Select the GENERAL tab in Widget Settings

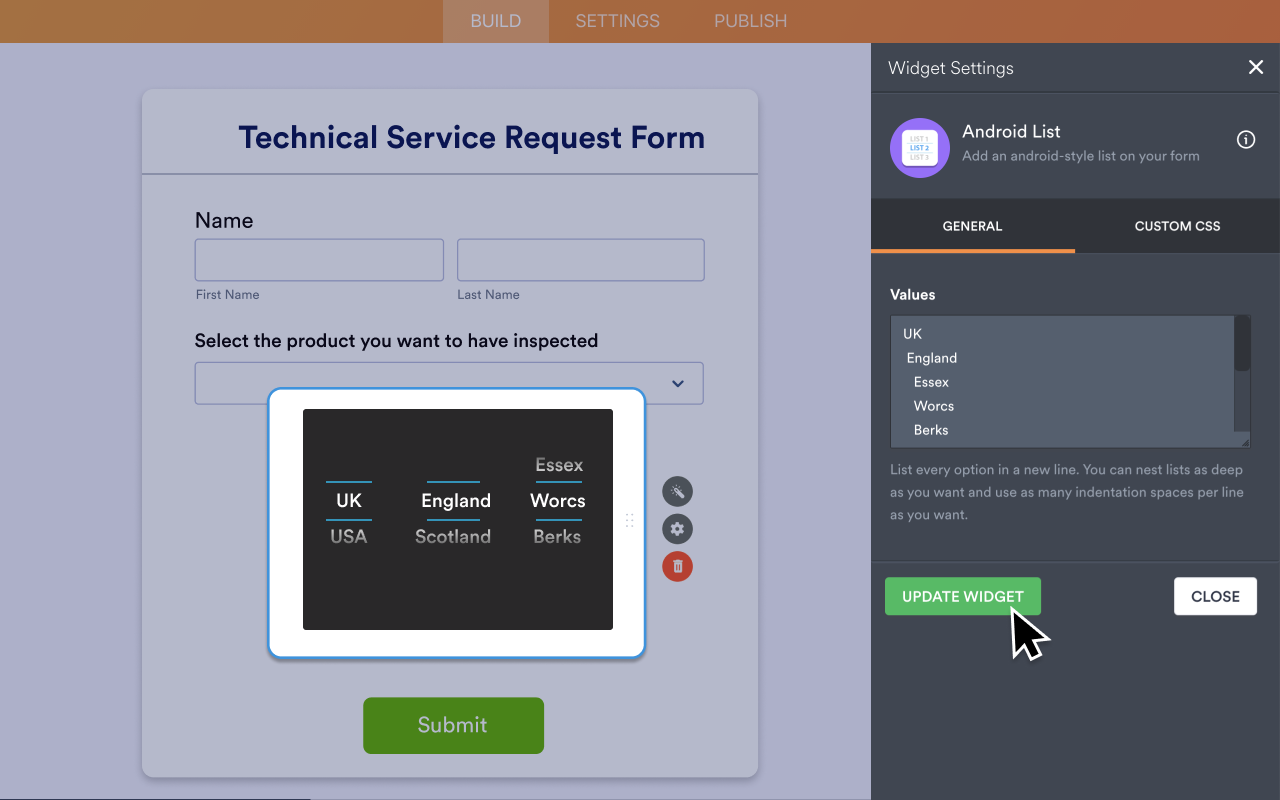click(x=972, y=226)
